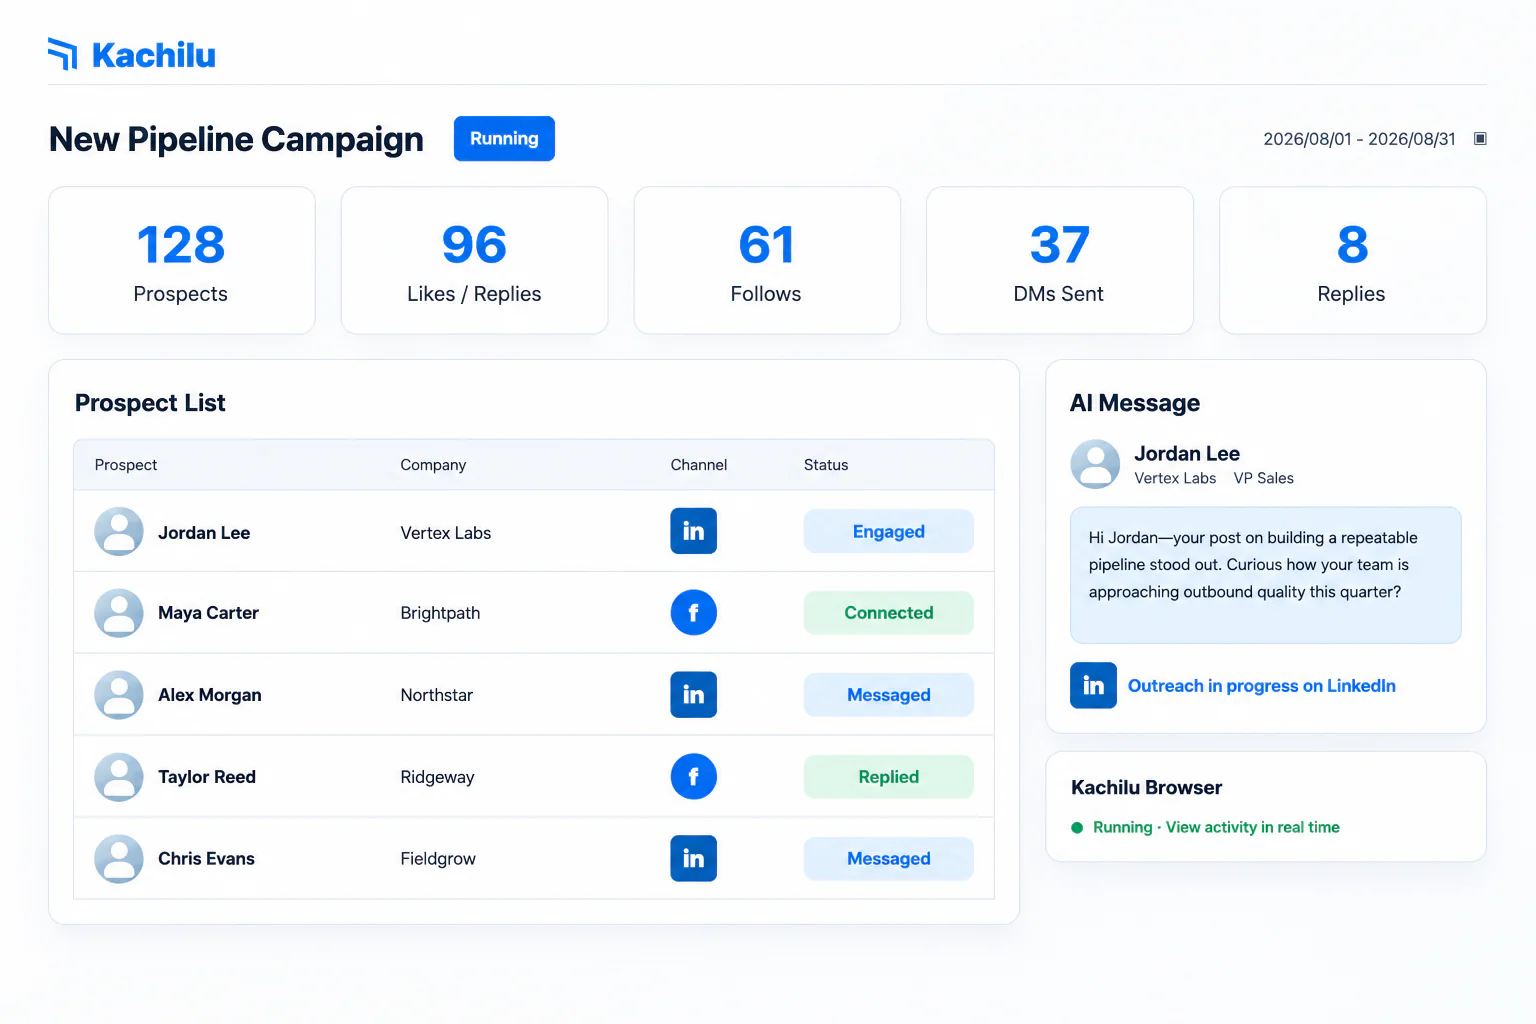Click Connected status badge for Maya Carter

(x=888, y=613)
